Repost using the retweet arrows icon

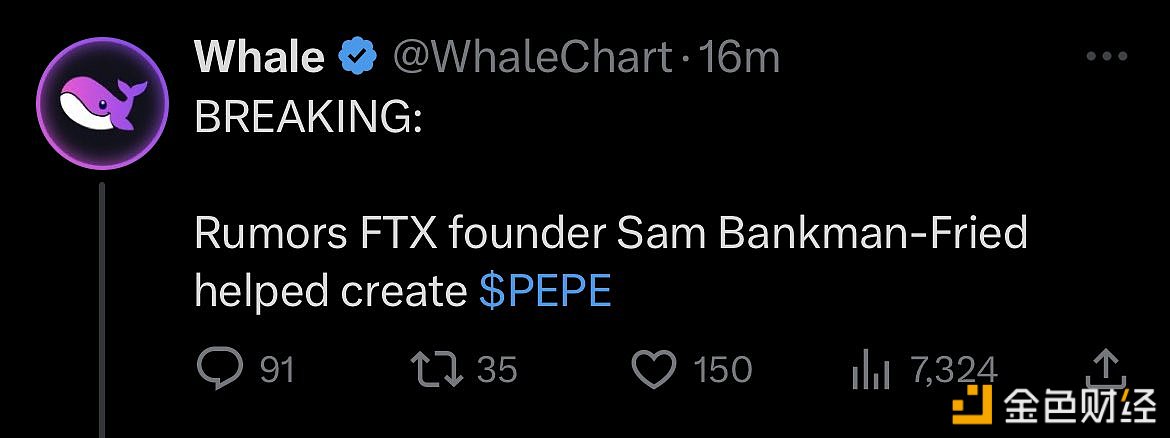pos(437,370)
